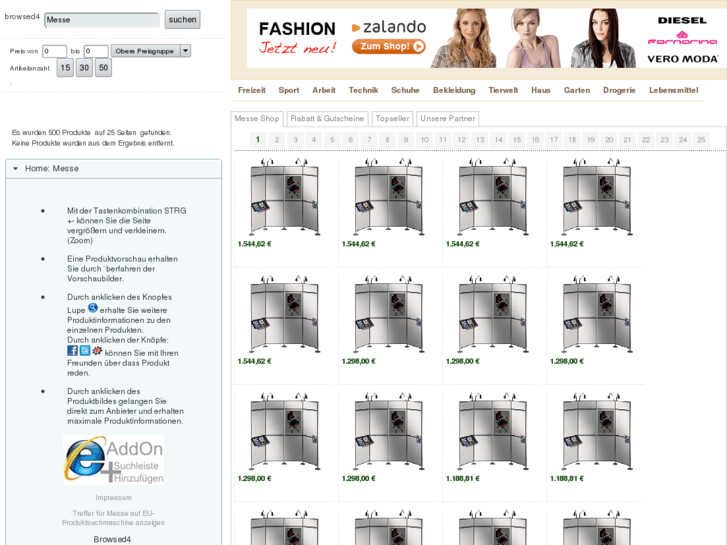Go to results page 13

click(480, 140)
